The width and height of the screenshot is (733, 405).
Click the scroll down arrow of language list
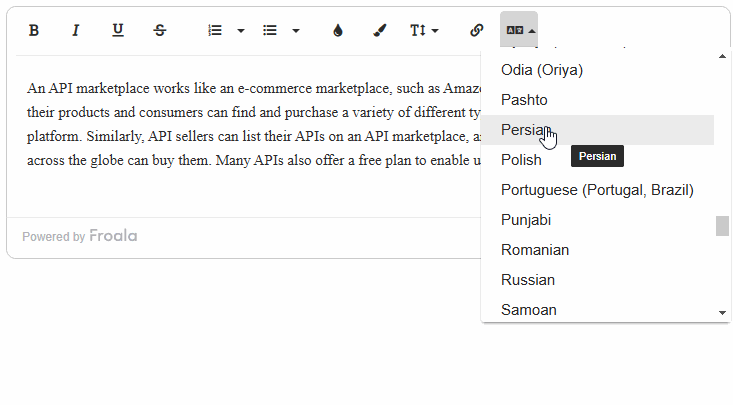pos(722,313)
